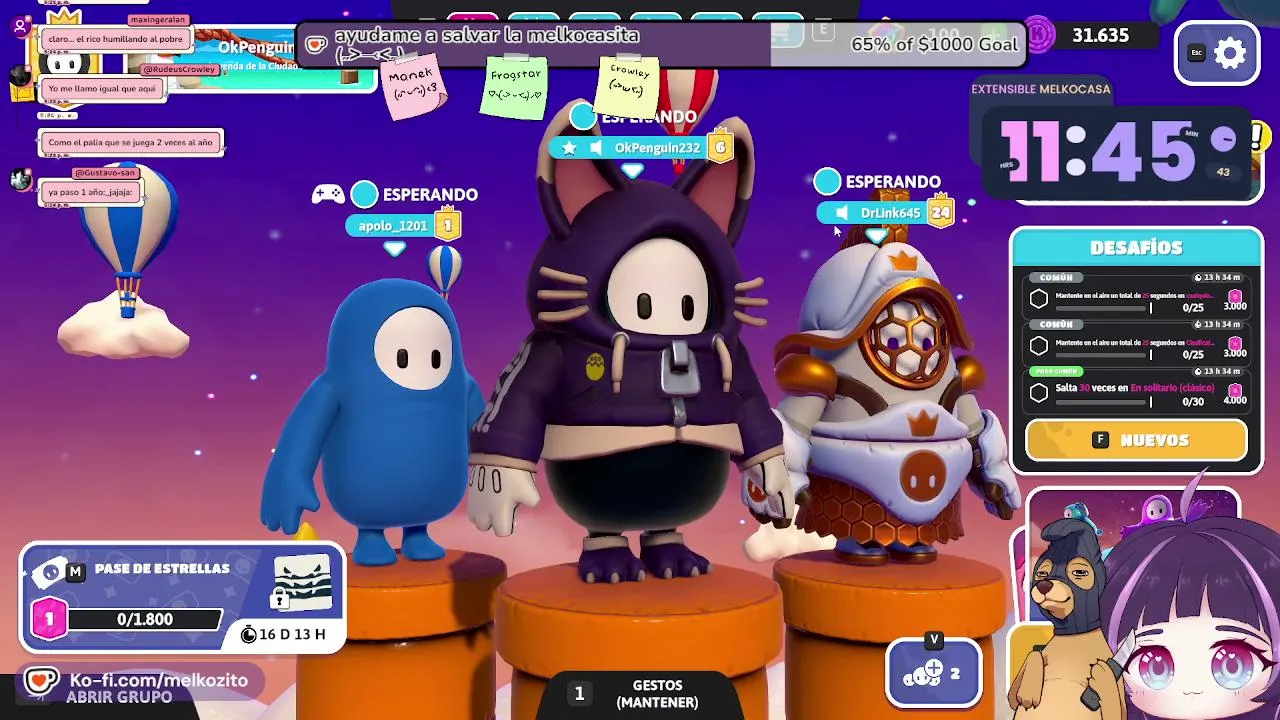Screen dimensions: 1280x720
Task: Click the ticket icon on Pase de Estrellas
Action: [x=50, y=572]
